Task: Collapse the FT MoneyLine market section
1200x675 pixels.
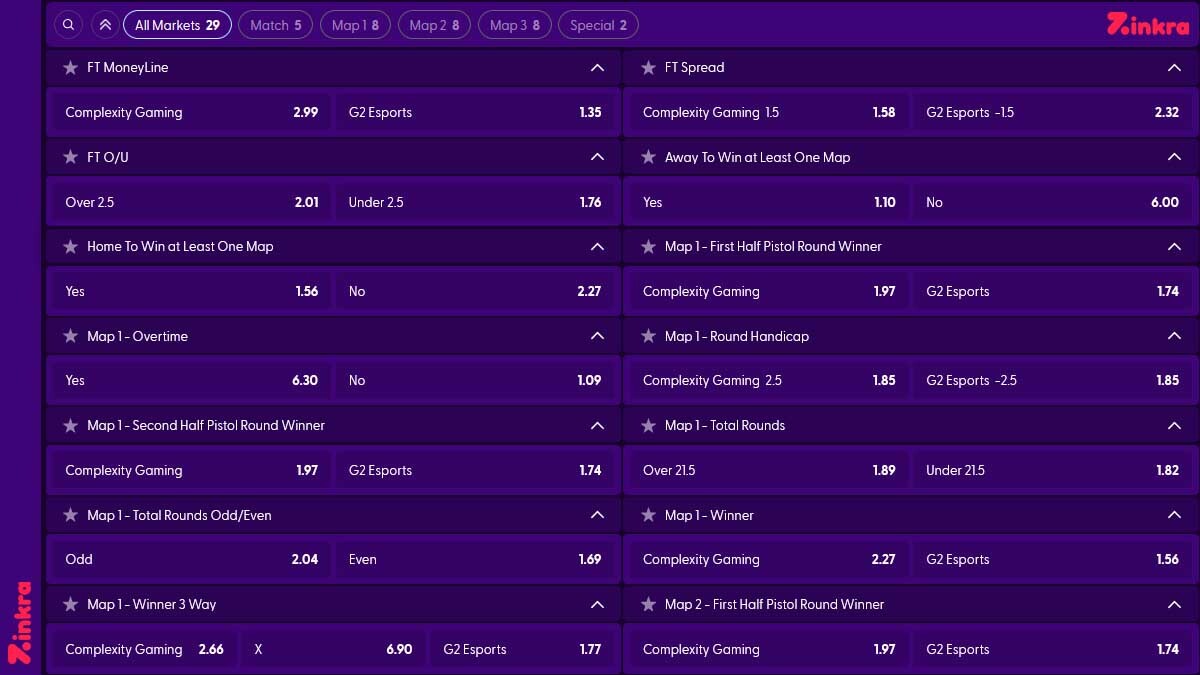Action: (597, 68)
